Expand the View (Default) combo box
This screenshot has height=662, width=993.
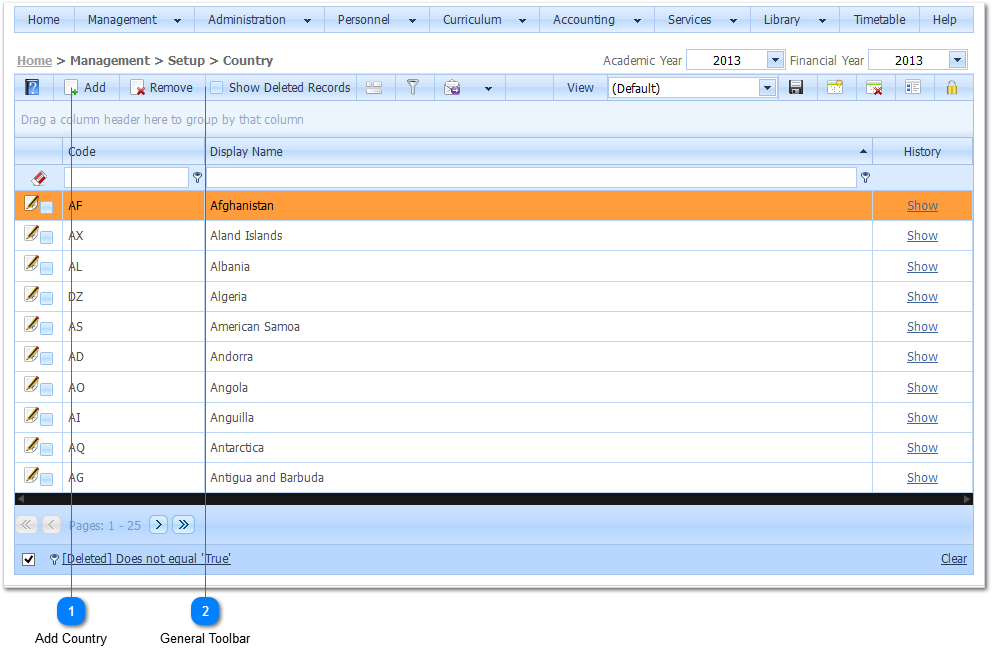(767, 88)
